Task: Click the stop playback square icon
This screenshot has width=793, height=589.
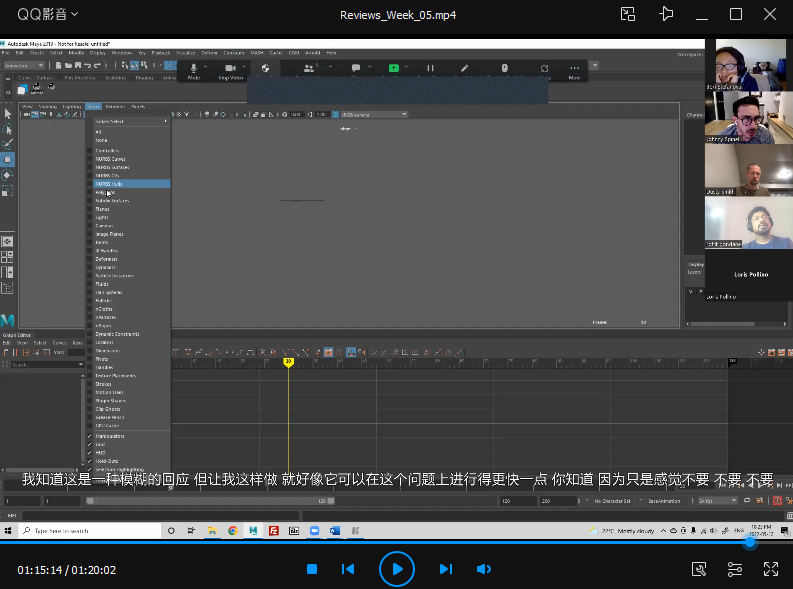Action: (312, 569)
